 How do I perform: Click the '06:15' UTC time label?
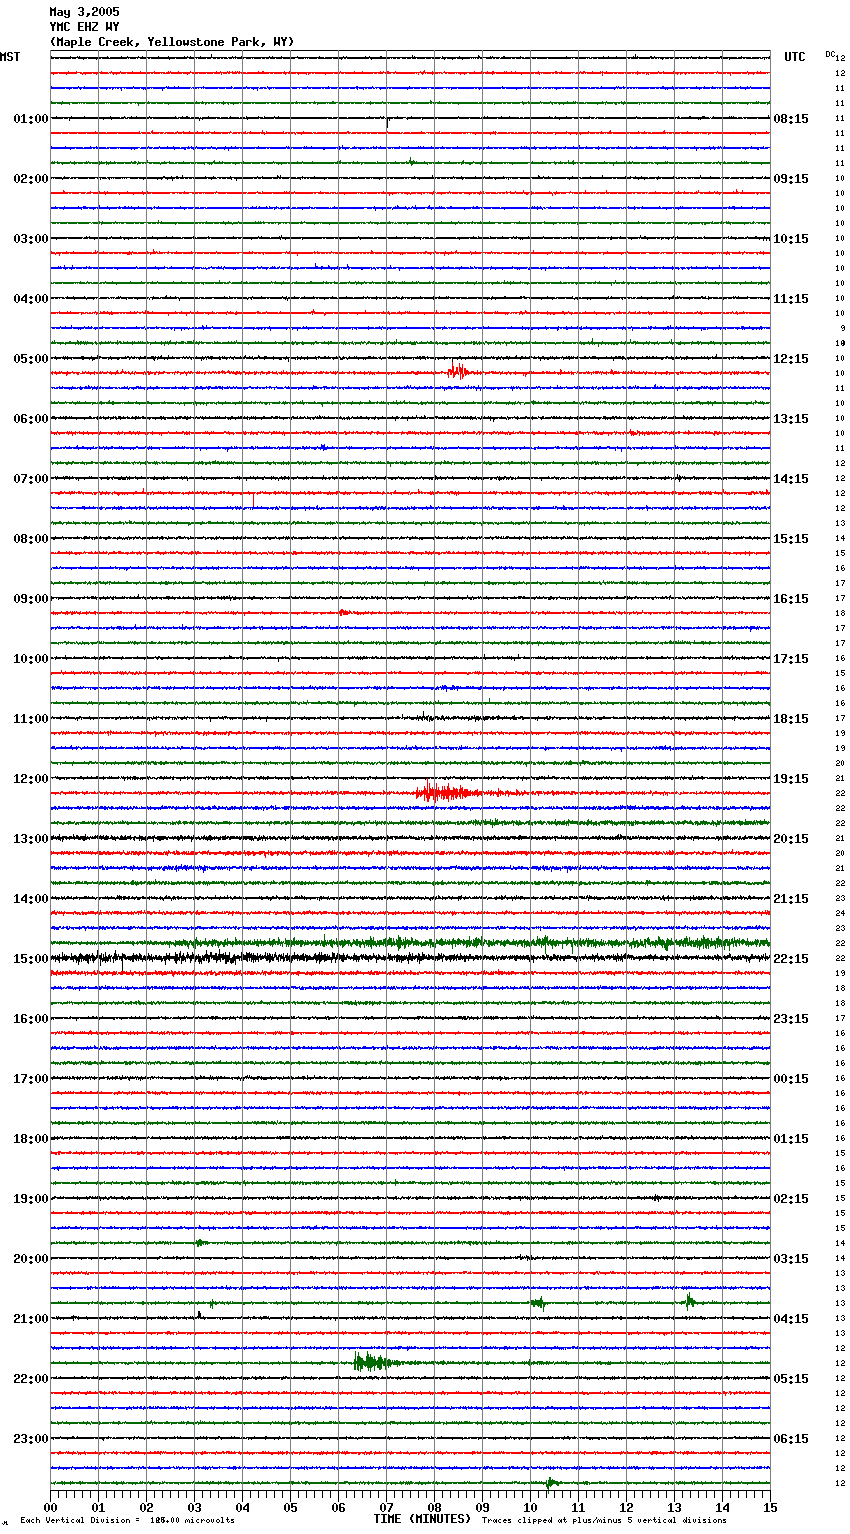[791, 1439]
